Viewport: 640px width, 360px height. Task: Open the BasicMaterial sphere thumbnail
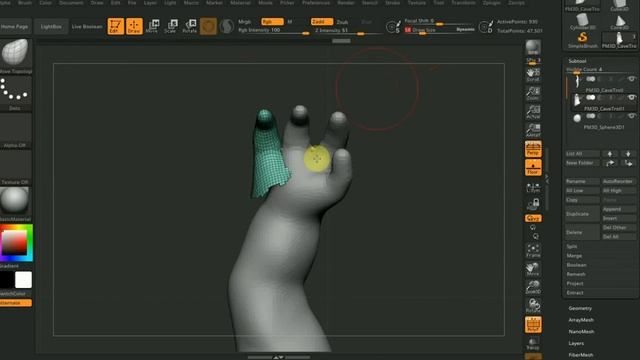coord(15,201)
